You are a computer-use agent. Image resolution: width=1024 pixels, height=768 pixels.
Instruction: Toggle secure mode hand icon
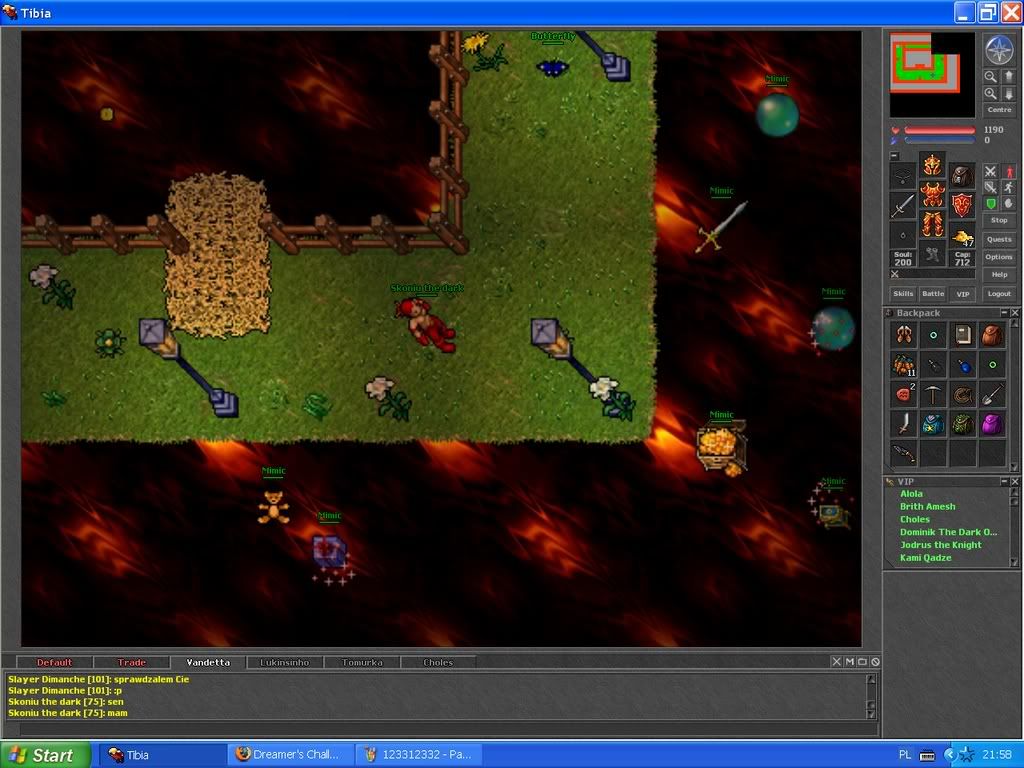[1009, 204]
